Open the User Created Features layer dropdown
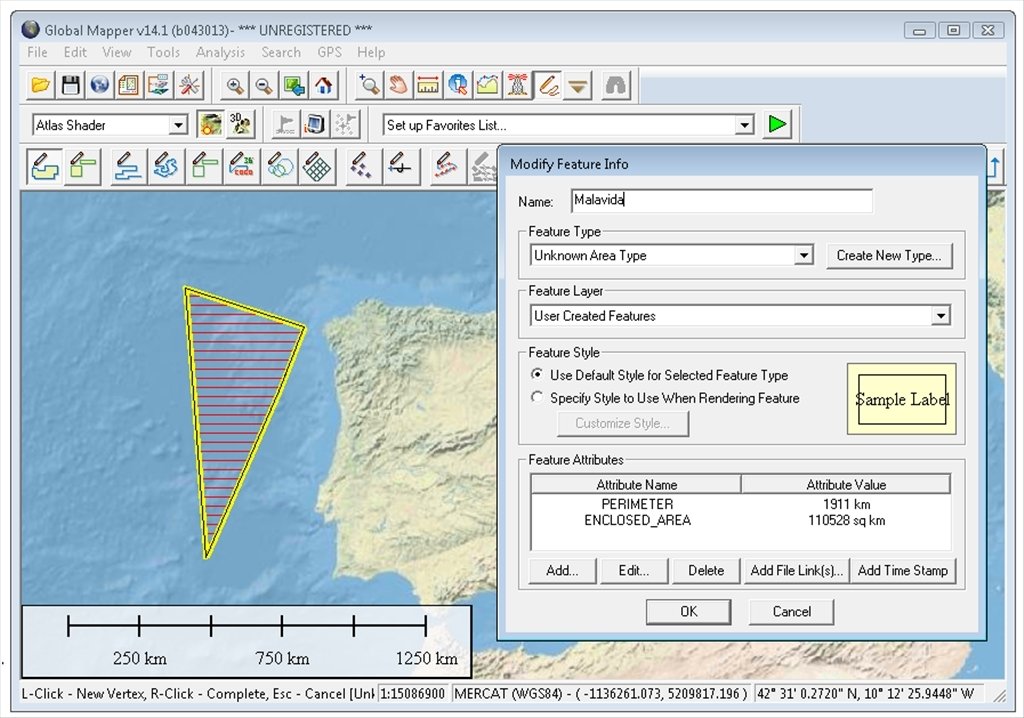The height and width of the screenshot is (718, 1024). pyautogui.click(x=940, y=316)
